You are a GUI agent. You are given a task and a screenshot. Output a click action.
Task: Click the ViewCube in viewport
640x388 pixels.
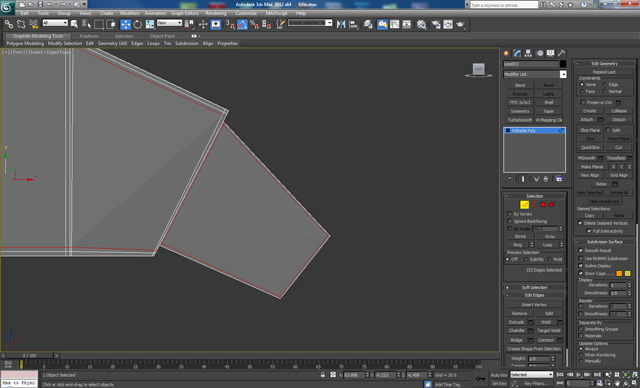tap(478, 69)
